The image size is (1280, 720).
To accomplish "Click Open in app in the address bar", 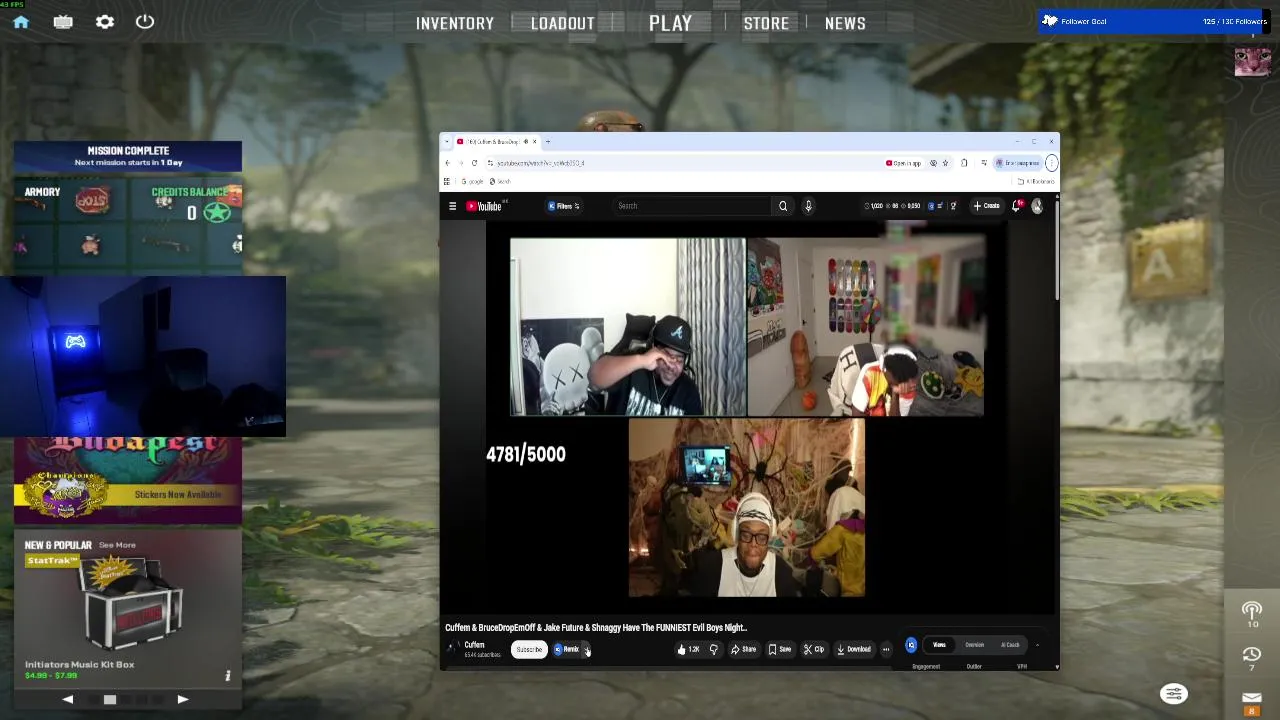I will point(903,163).
